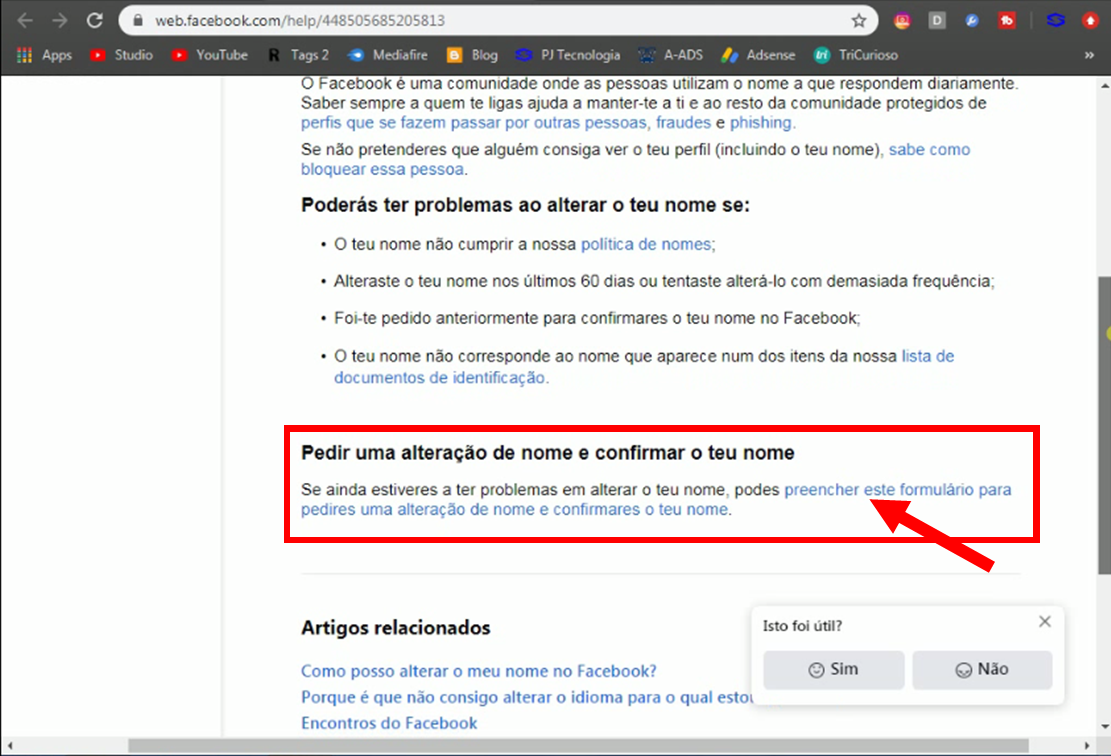Click the gray D extension icon
This screenshot has width=1111, height=756.
click(x=937, y=20)
